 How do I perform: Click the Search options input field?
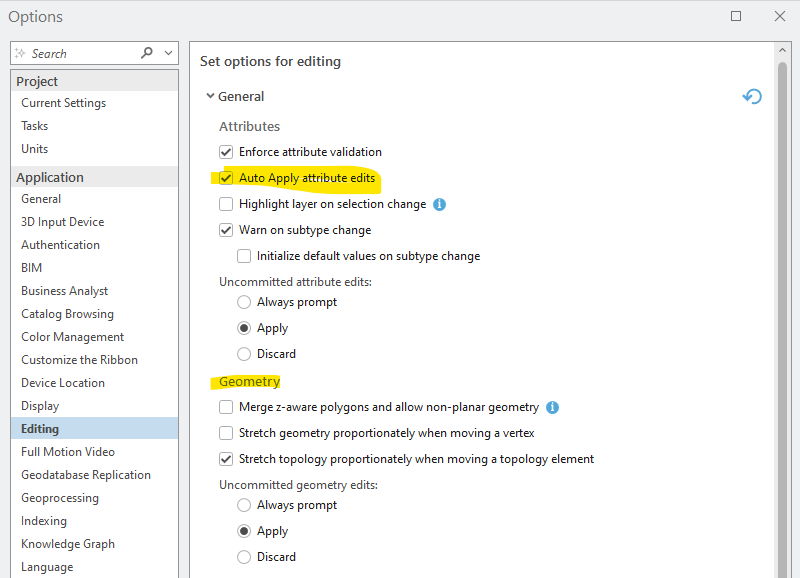[75, 53]
